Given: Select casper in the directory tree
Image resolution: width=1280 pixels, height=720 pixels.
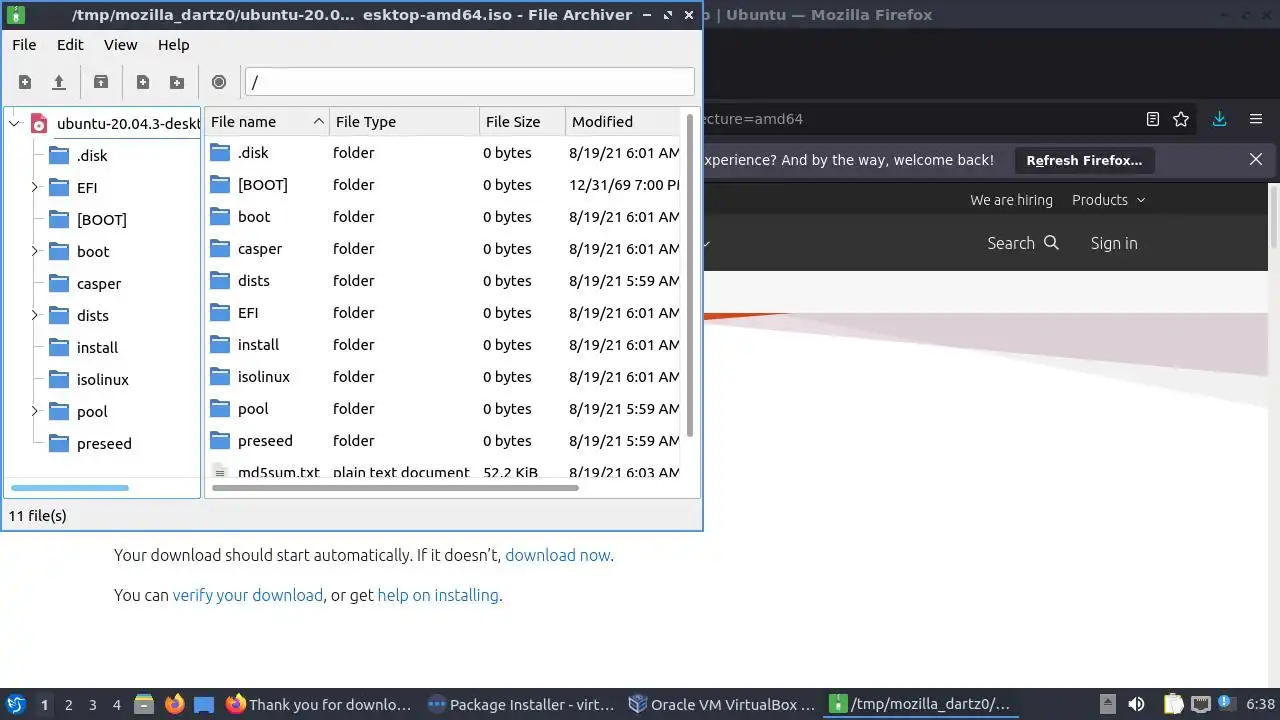Looking at the screenshot, I should [99, 284].
